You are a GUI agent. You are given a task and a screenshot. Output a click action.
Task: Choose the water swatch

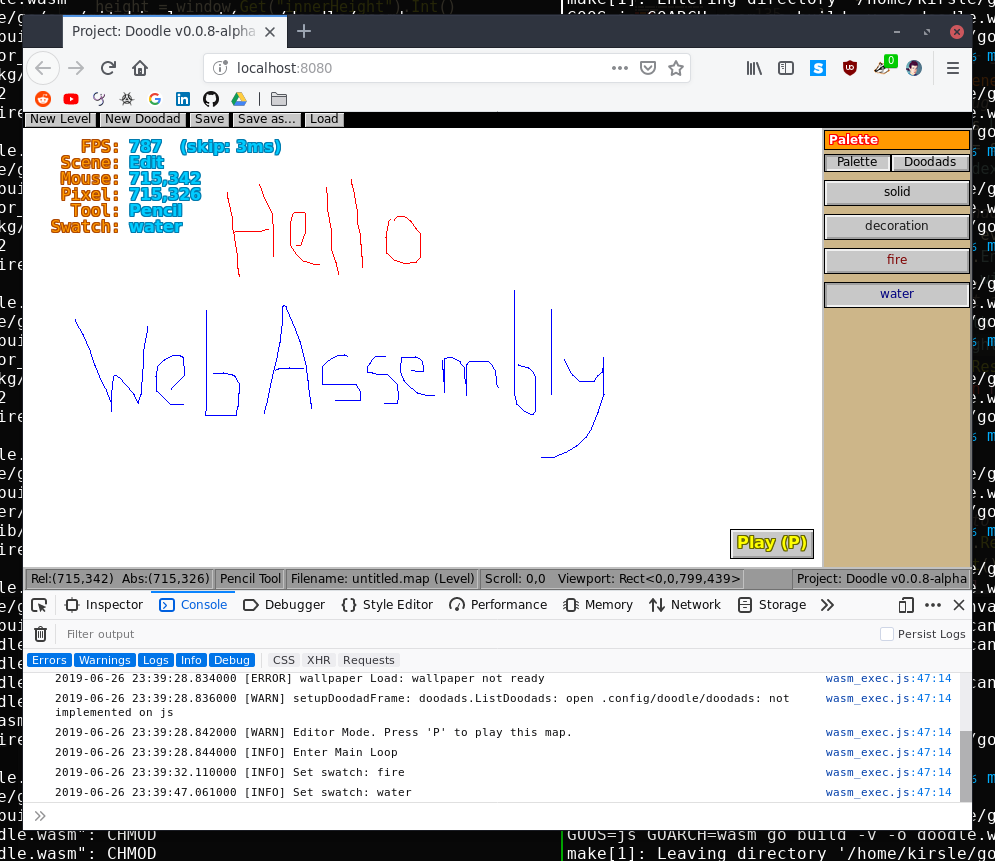[x=897, y=294]
